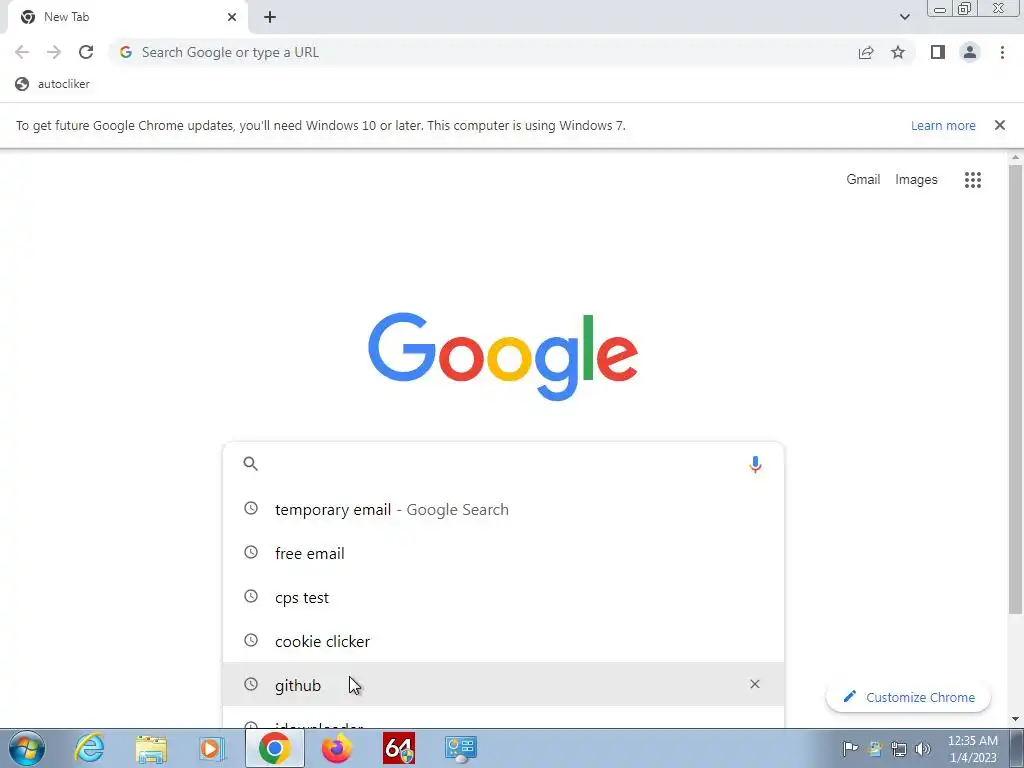
Task: Choose the 'github' suggestion
Action: pyautogui.click(x=503, y=684)
